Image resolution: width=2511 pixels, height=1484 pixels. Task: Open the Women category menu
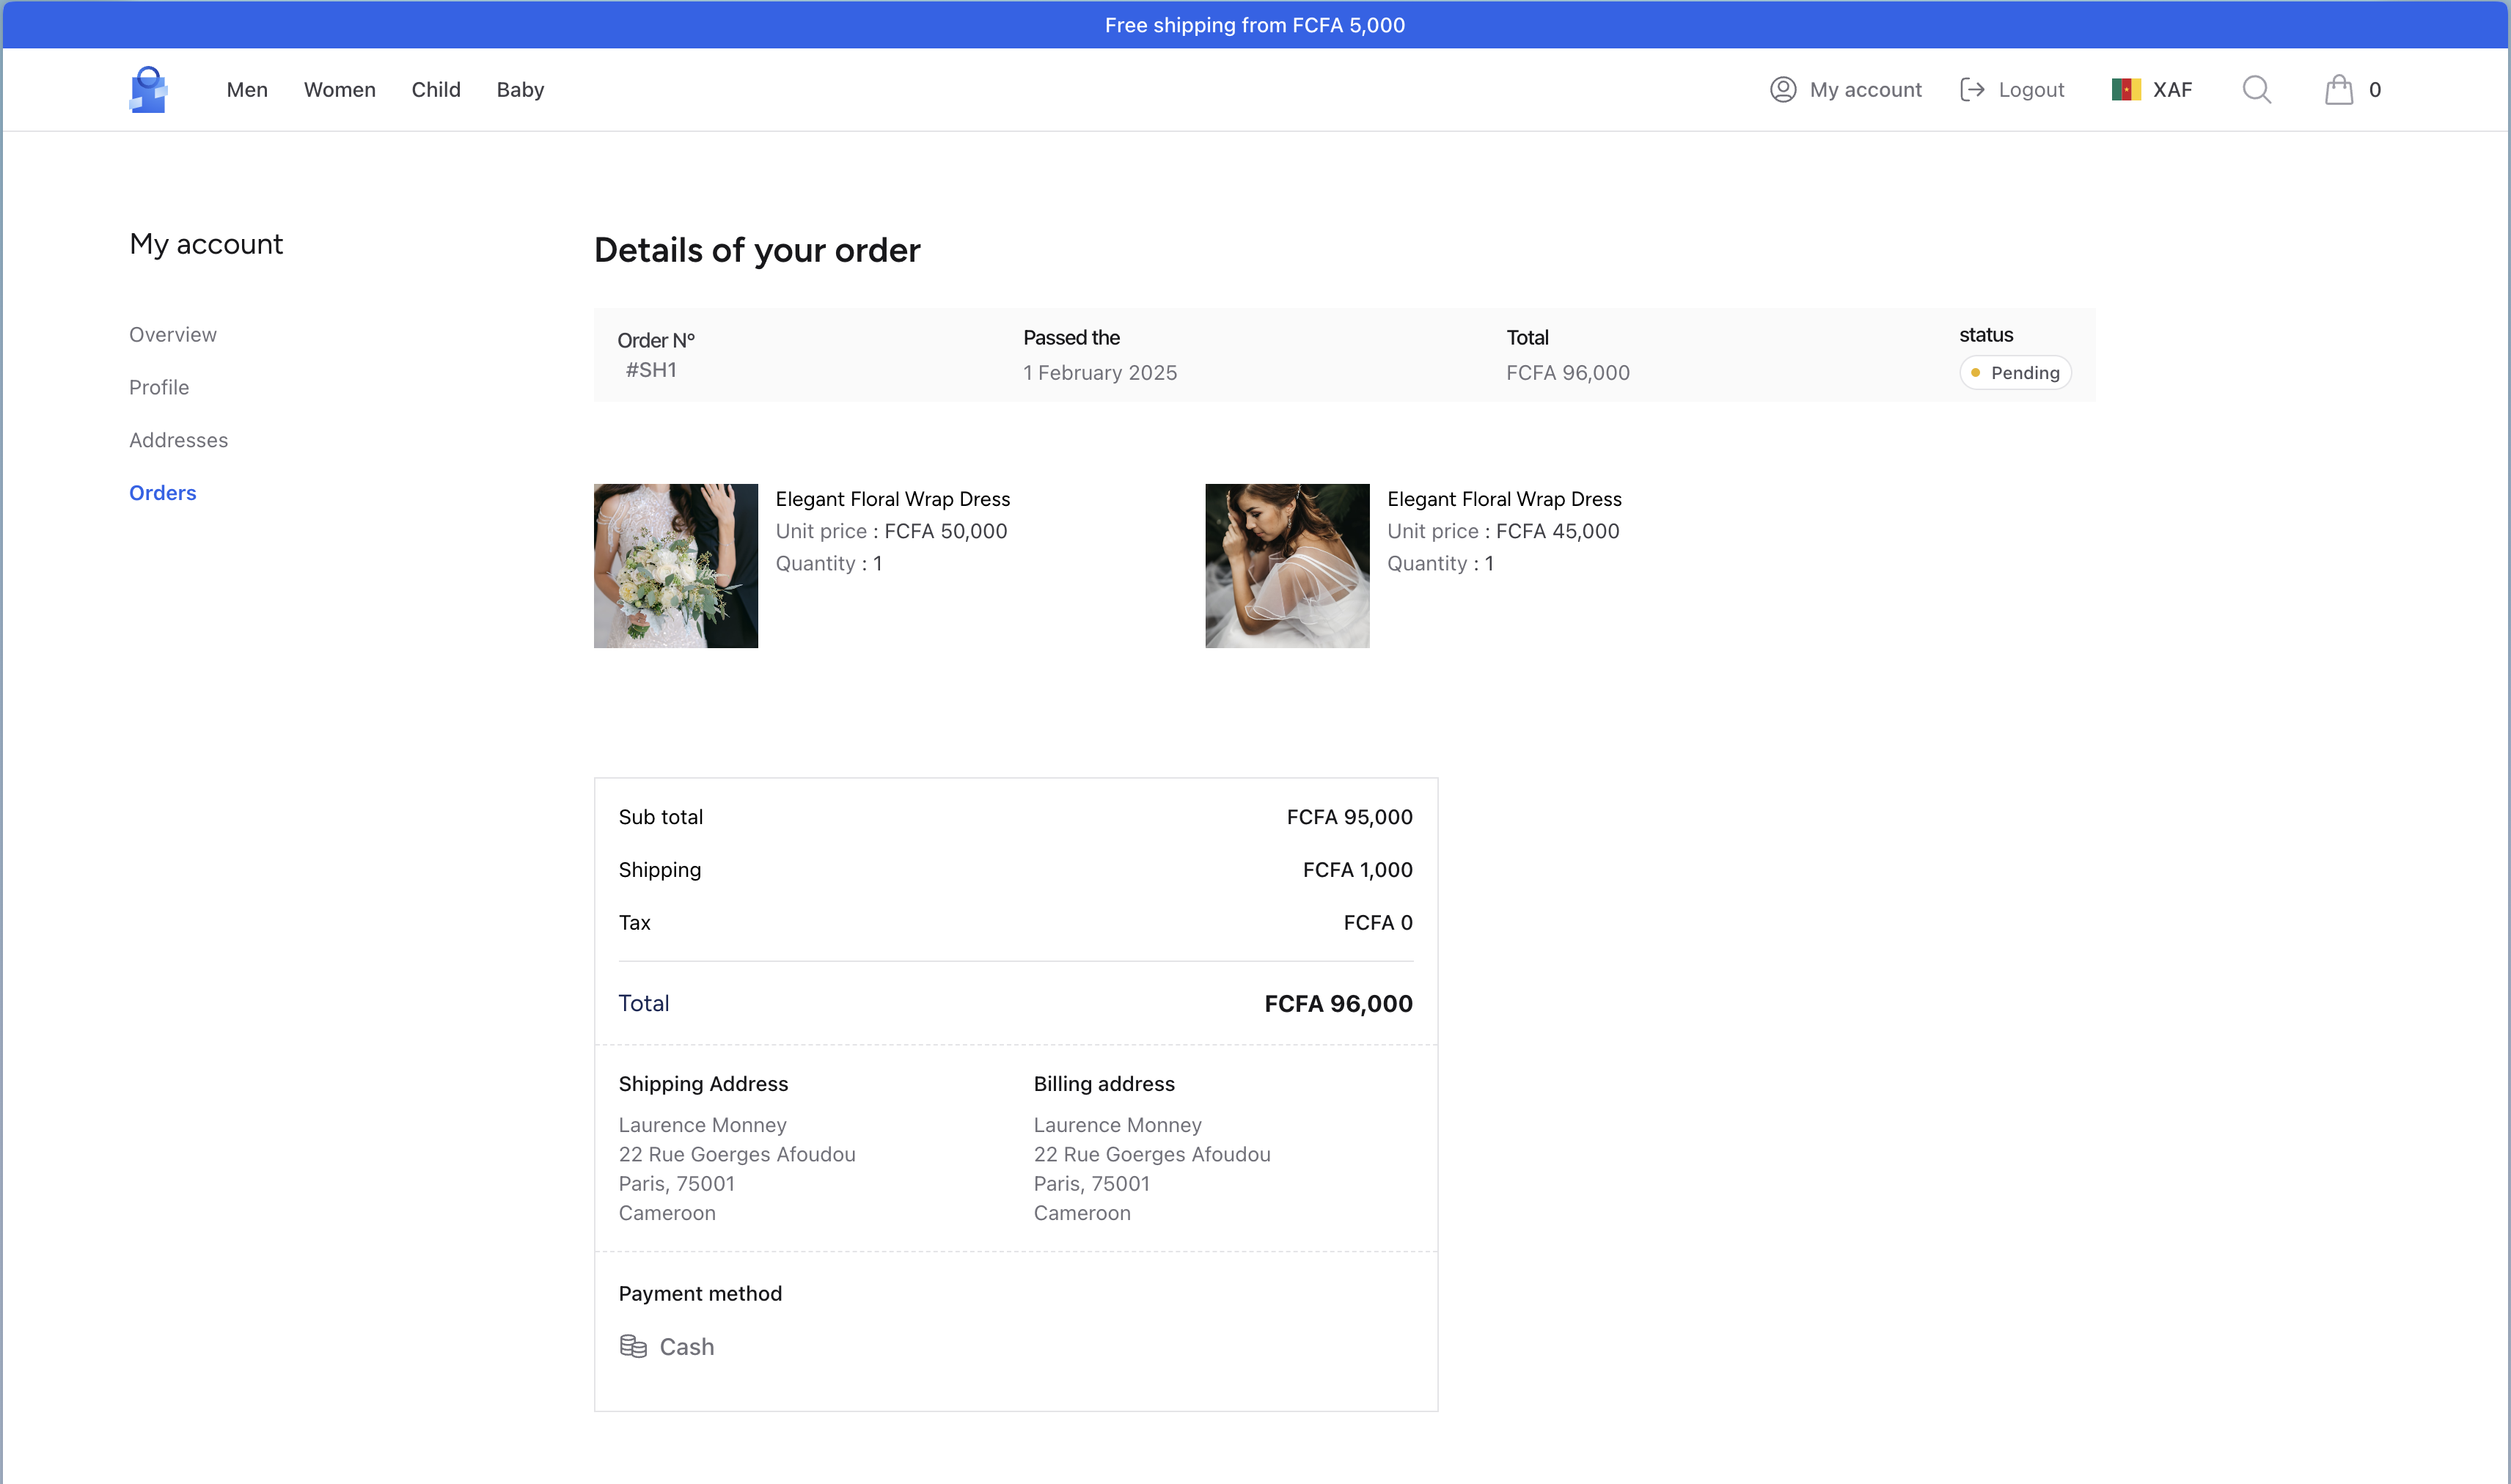(340, 90)
